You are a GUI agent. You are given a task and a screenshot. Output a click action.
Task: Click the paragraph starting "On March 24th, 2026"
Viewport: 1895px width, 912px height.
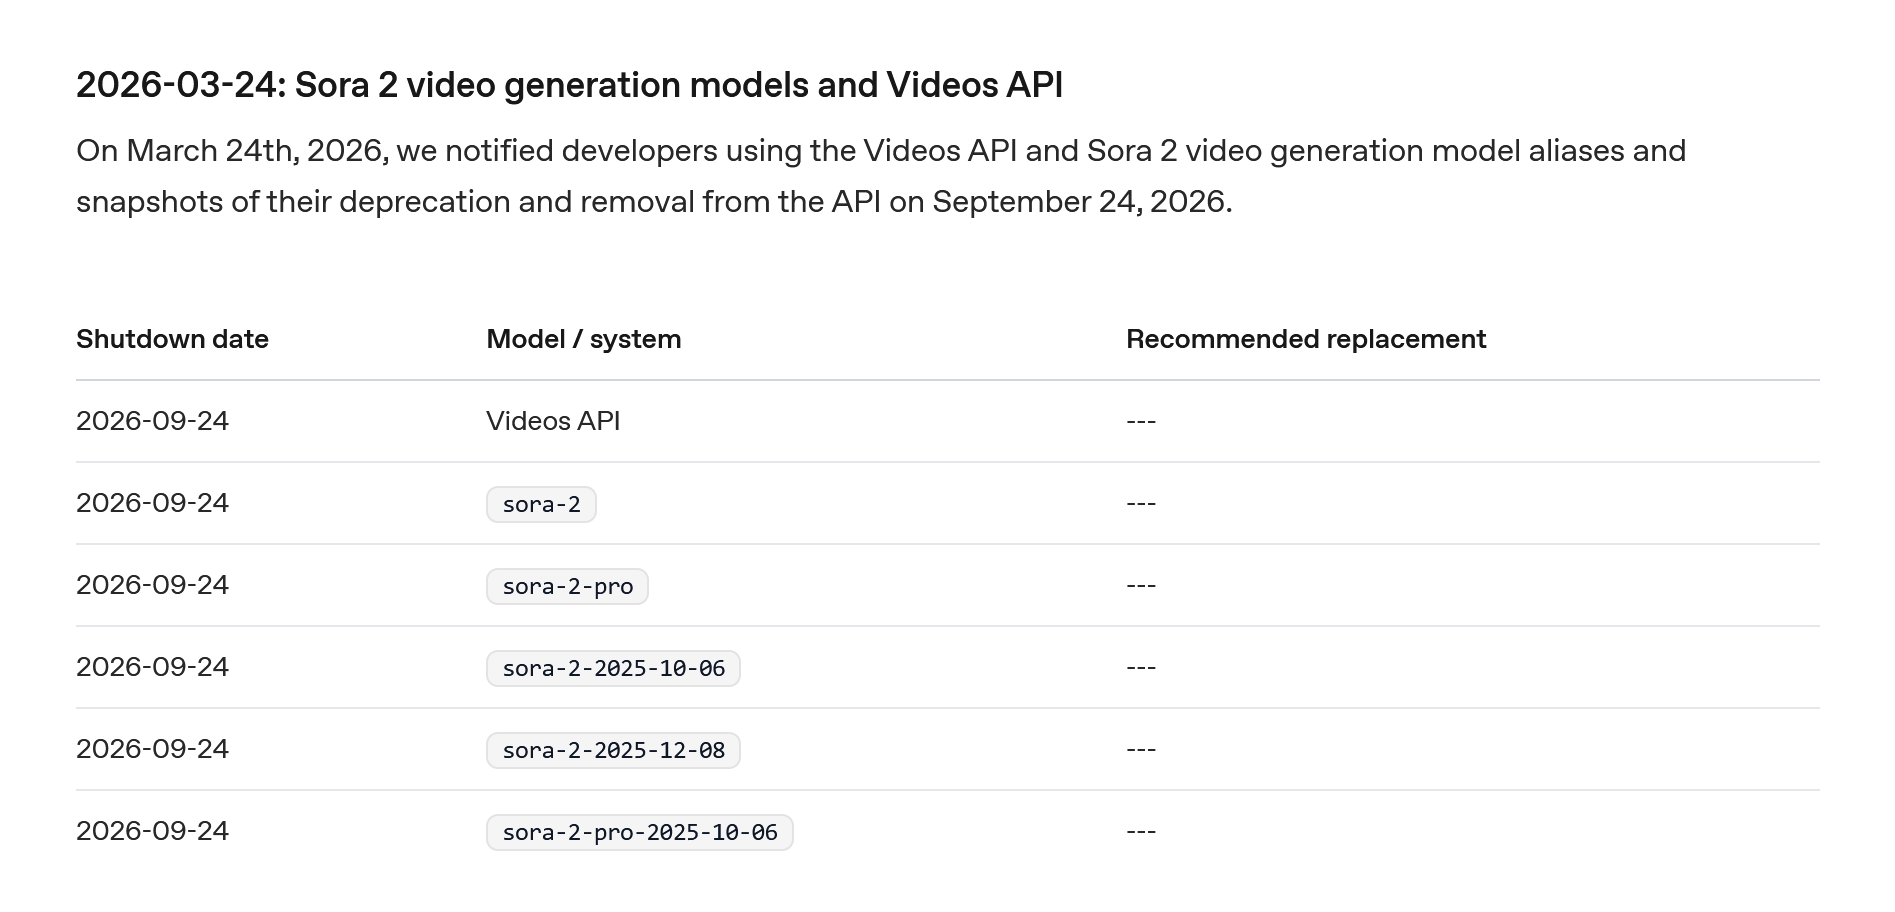pyautogui.click(x=881, y=176)
